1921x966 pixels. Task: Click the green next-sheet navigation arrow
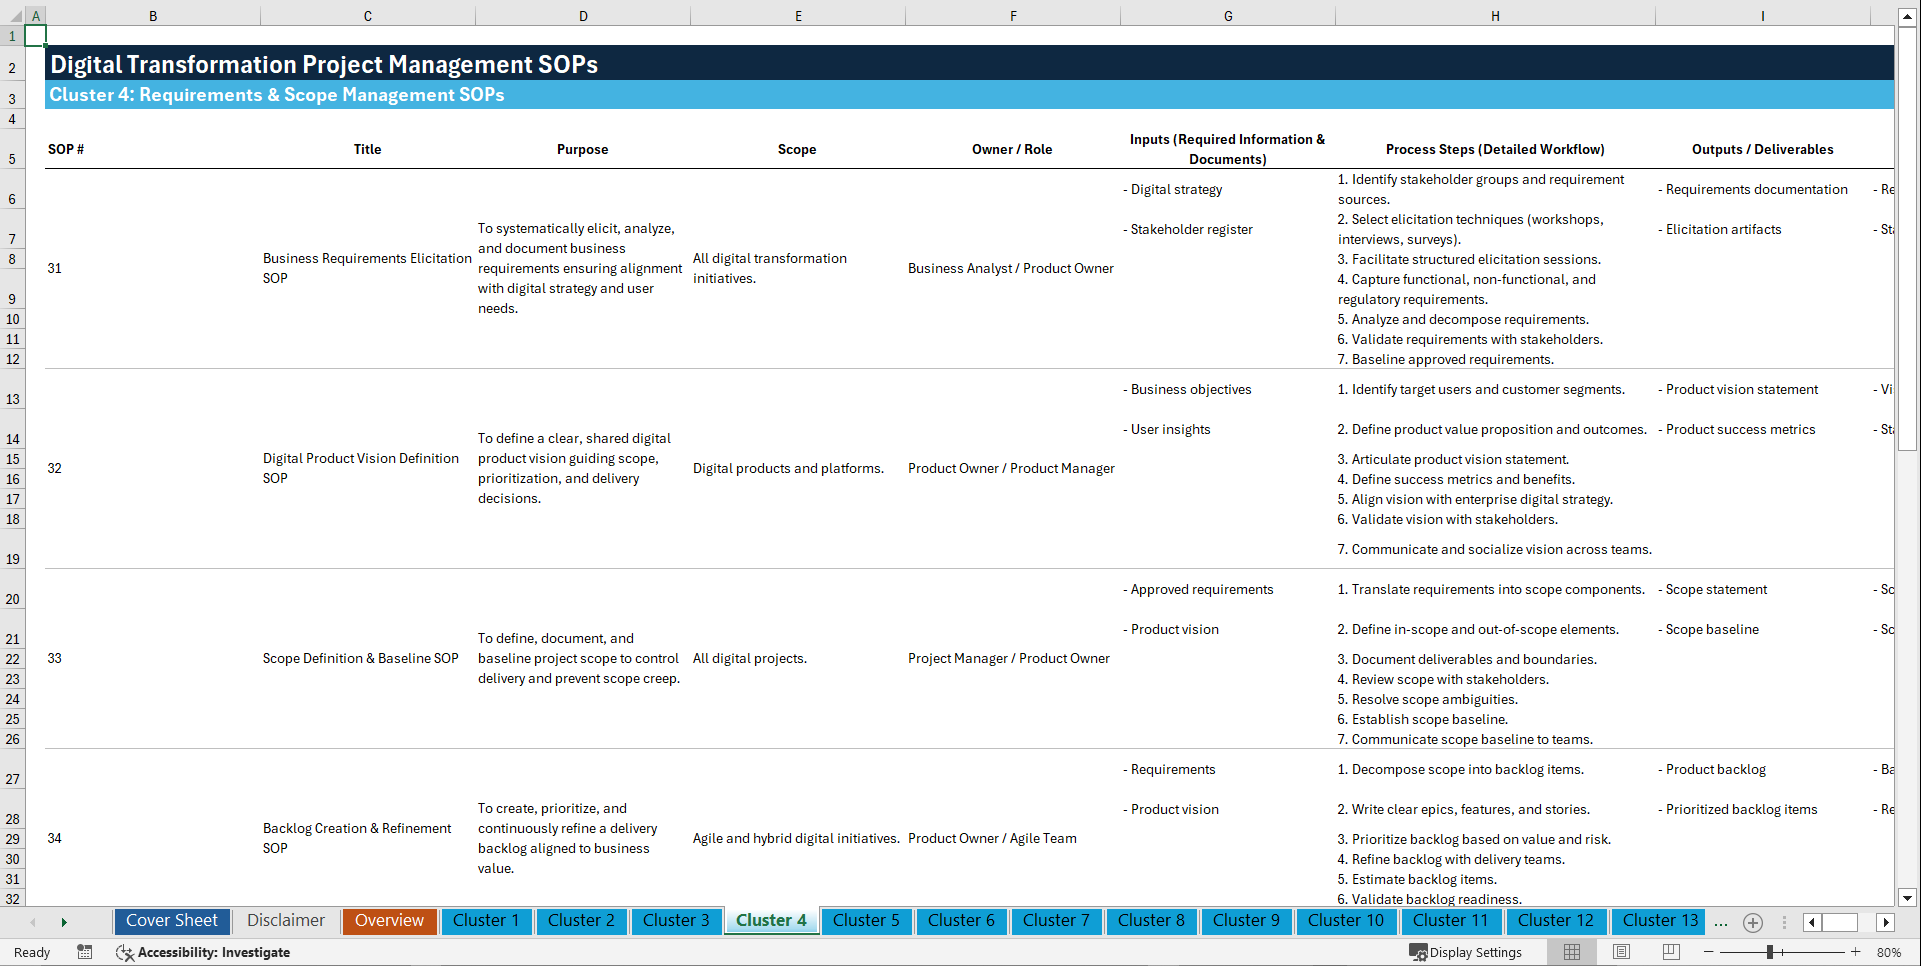point(64,922)
